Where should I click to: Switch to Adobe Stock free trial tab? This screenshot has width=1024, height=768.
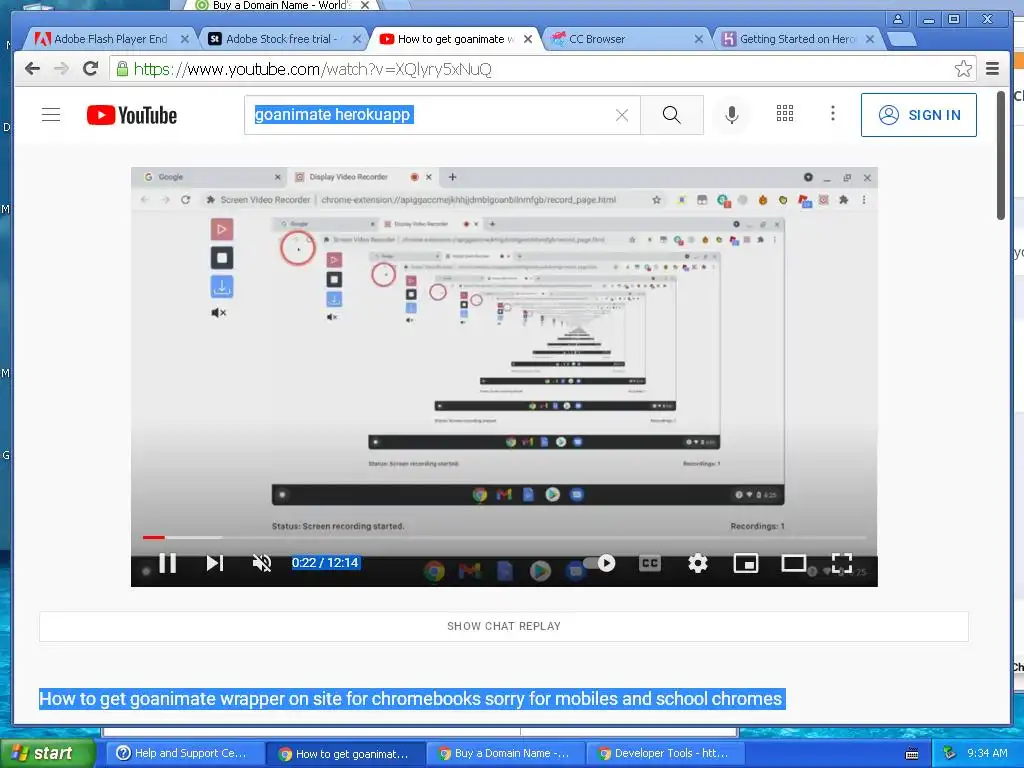point(281,39)
